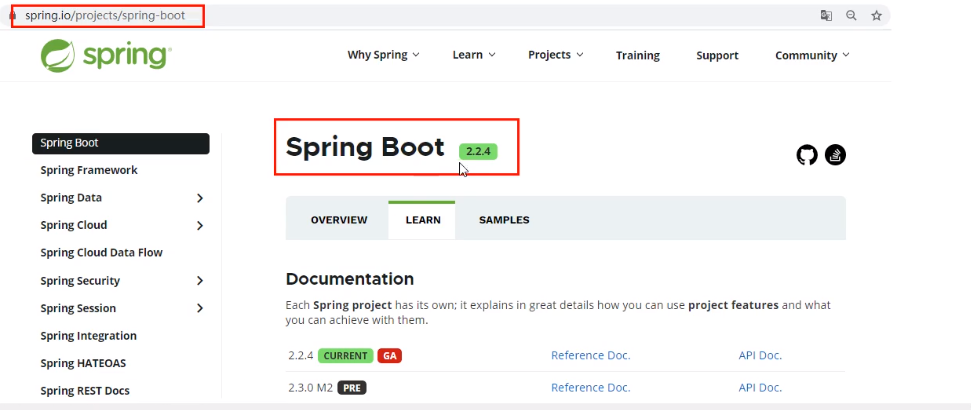Click the address bar URL spring.io/projects/spring-boot

point(105,15)
